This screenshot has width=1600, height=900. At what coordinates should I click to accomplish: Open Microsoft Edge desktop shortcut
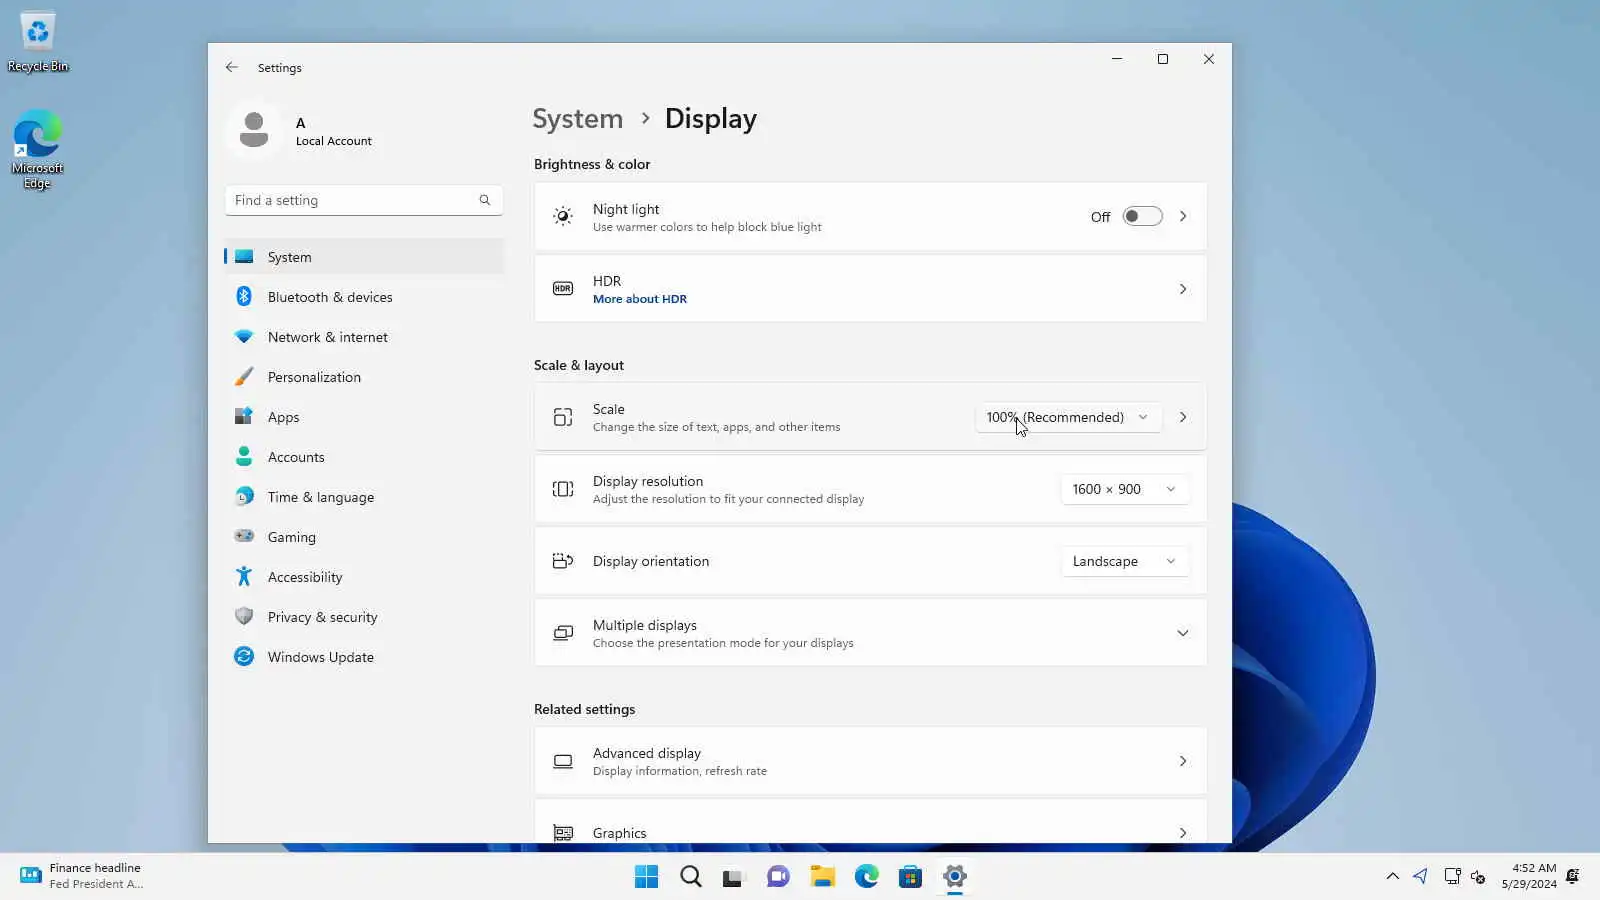(38, 149)
